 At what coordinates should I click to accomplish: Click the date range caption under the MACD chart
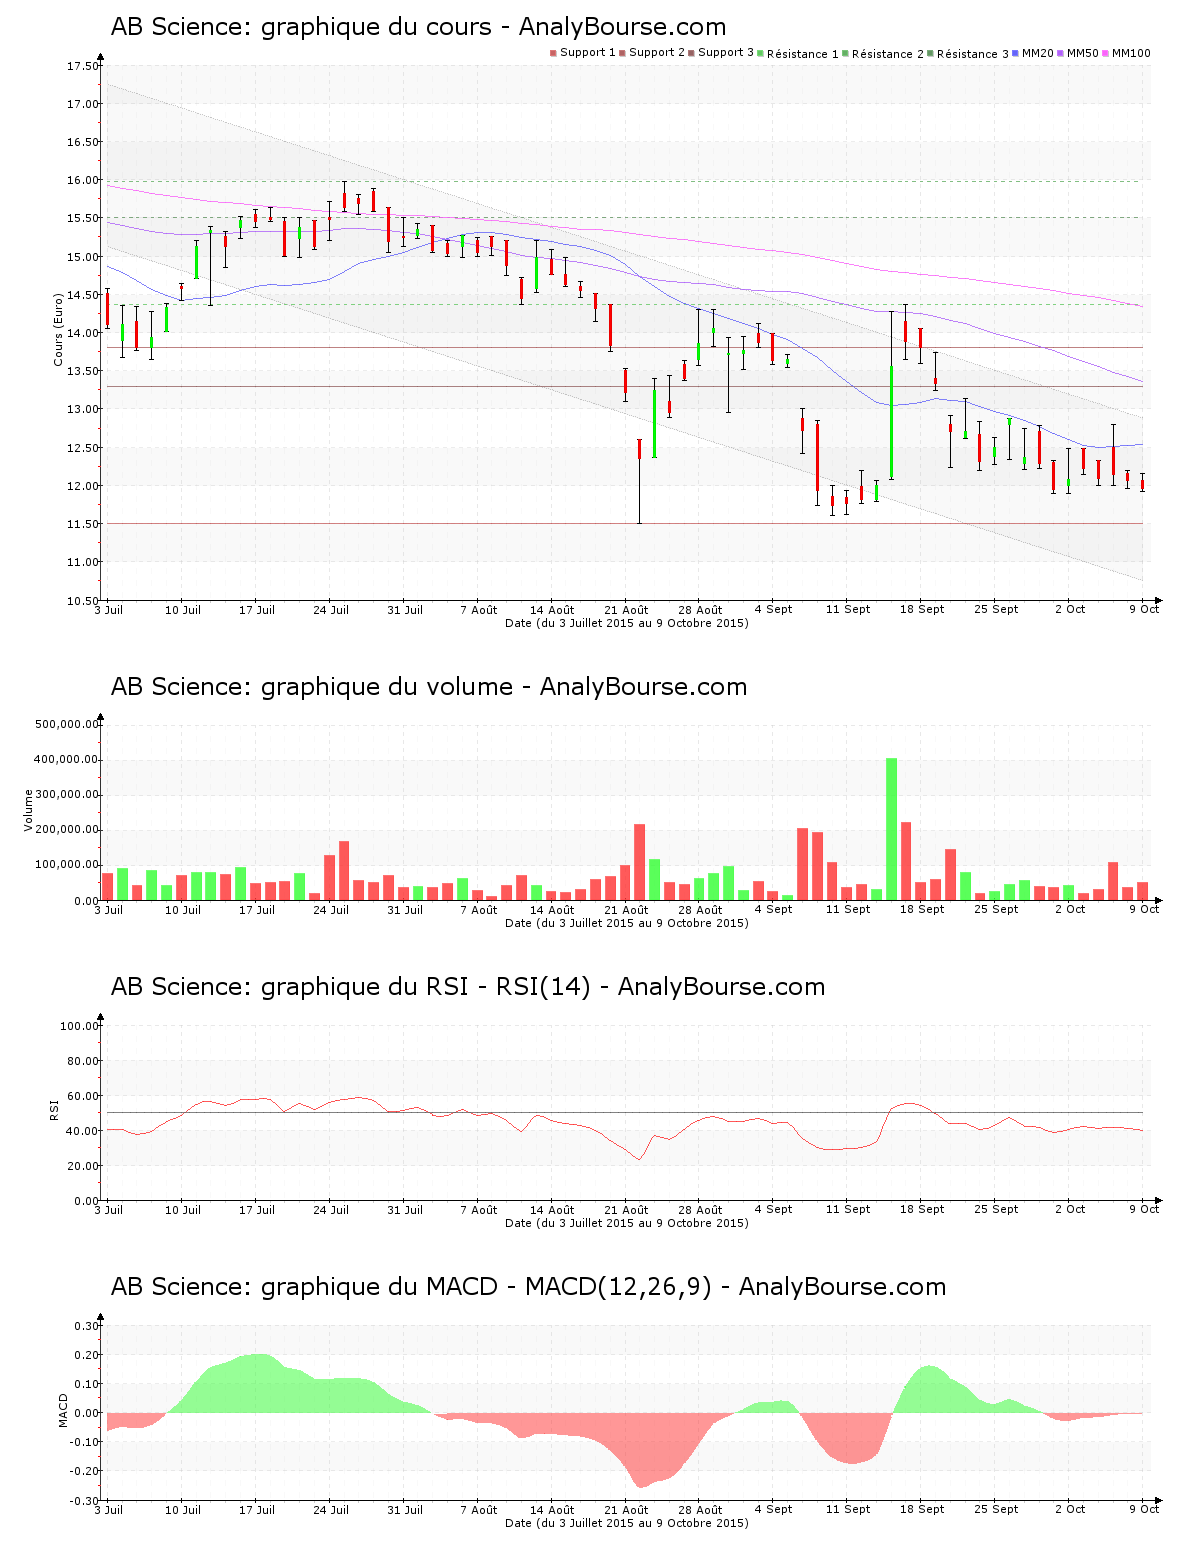(x=627, y=1523)
